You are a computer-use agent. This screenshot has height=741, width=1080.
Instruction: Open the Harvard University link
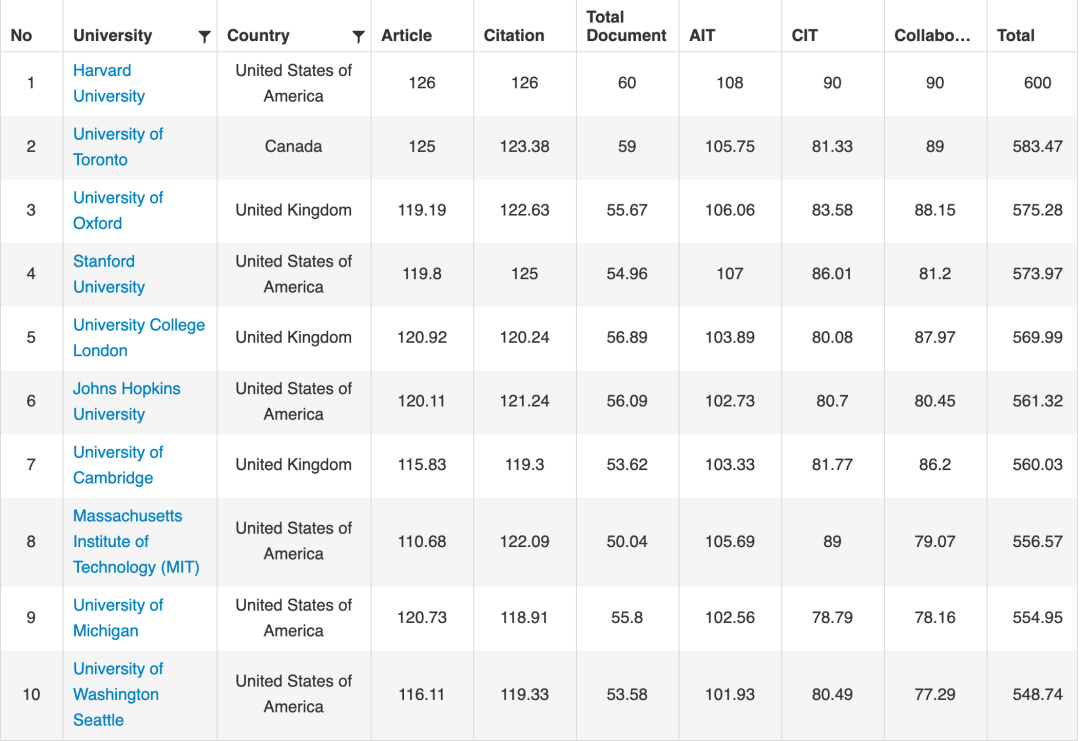tap(109, 83)
